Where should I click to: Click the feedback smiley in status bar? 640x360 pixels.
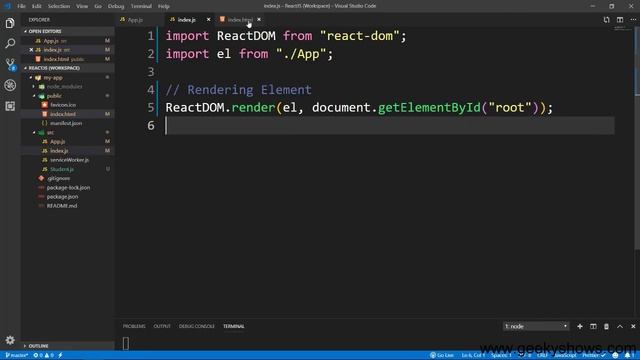point(616,355)
